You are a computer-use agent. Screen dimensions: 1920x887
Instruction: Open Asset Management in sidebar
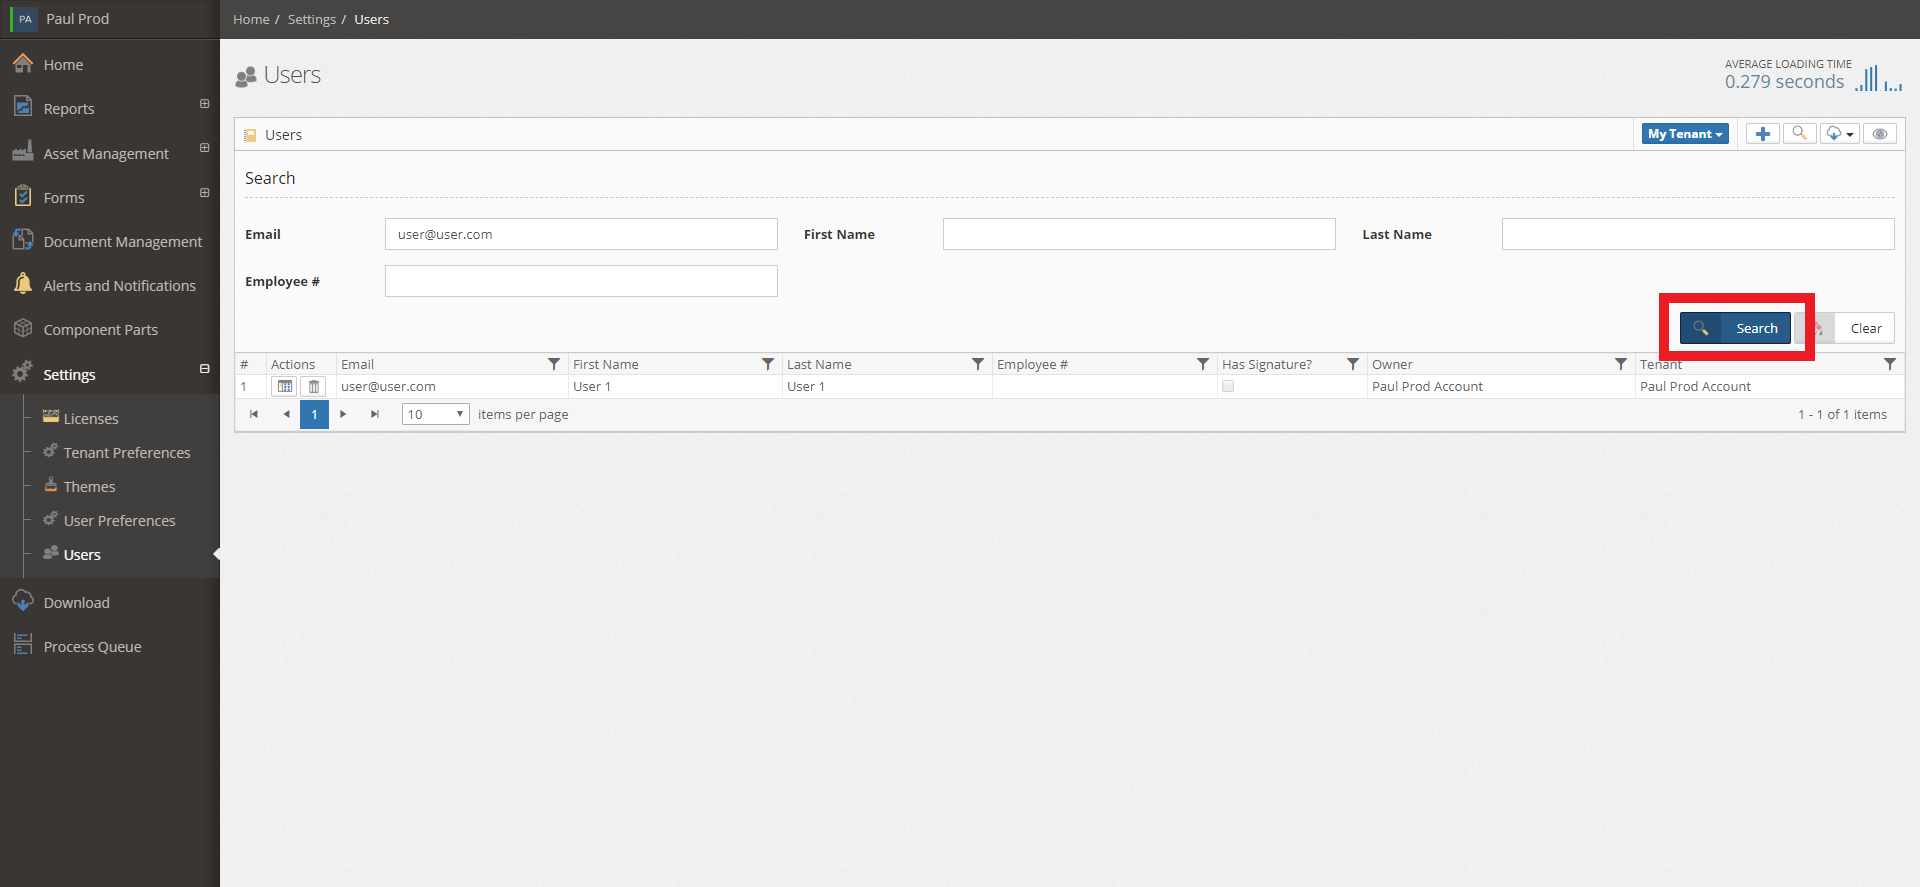click(106, 154)
